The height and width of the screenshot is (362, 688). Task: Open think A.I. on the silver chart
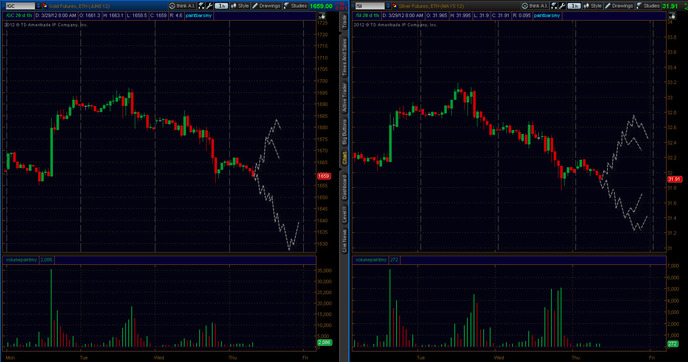pos(534,6)
